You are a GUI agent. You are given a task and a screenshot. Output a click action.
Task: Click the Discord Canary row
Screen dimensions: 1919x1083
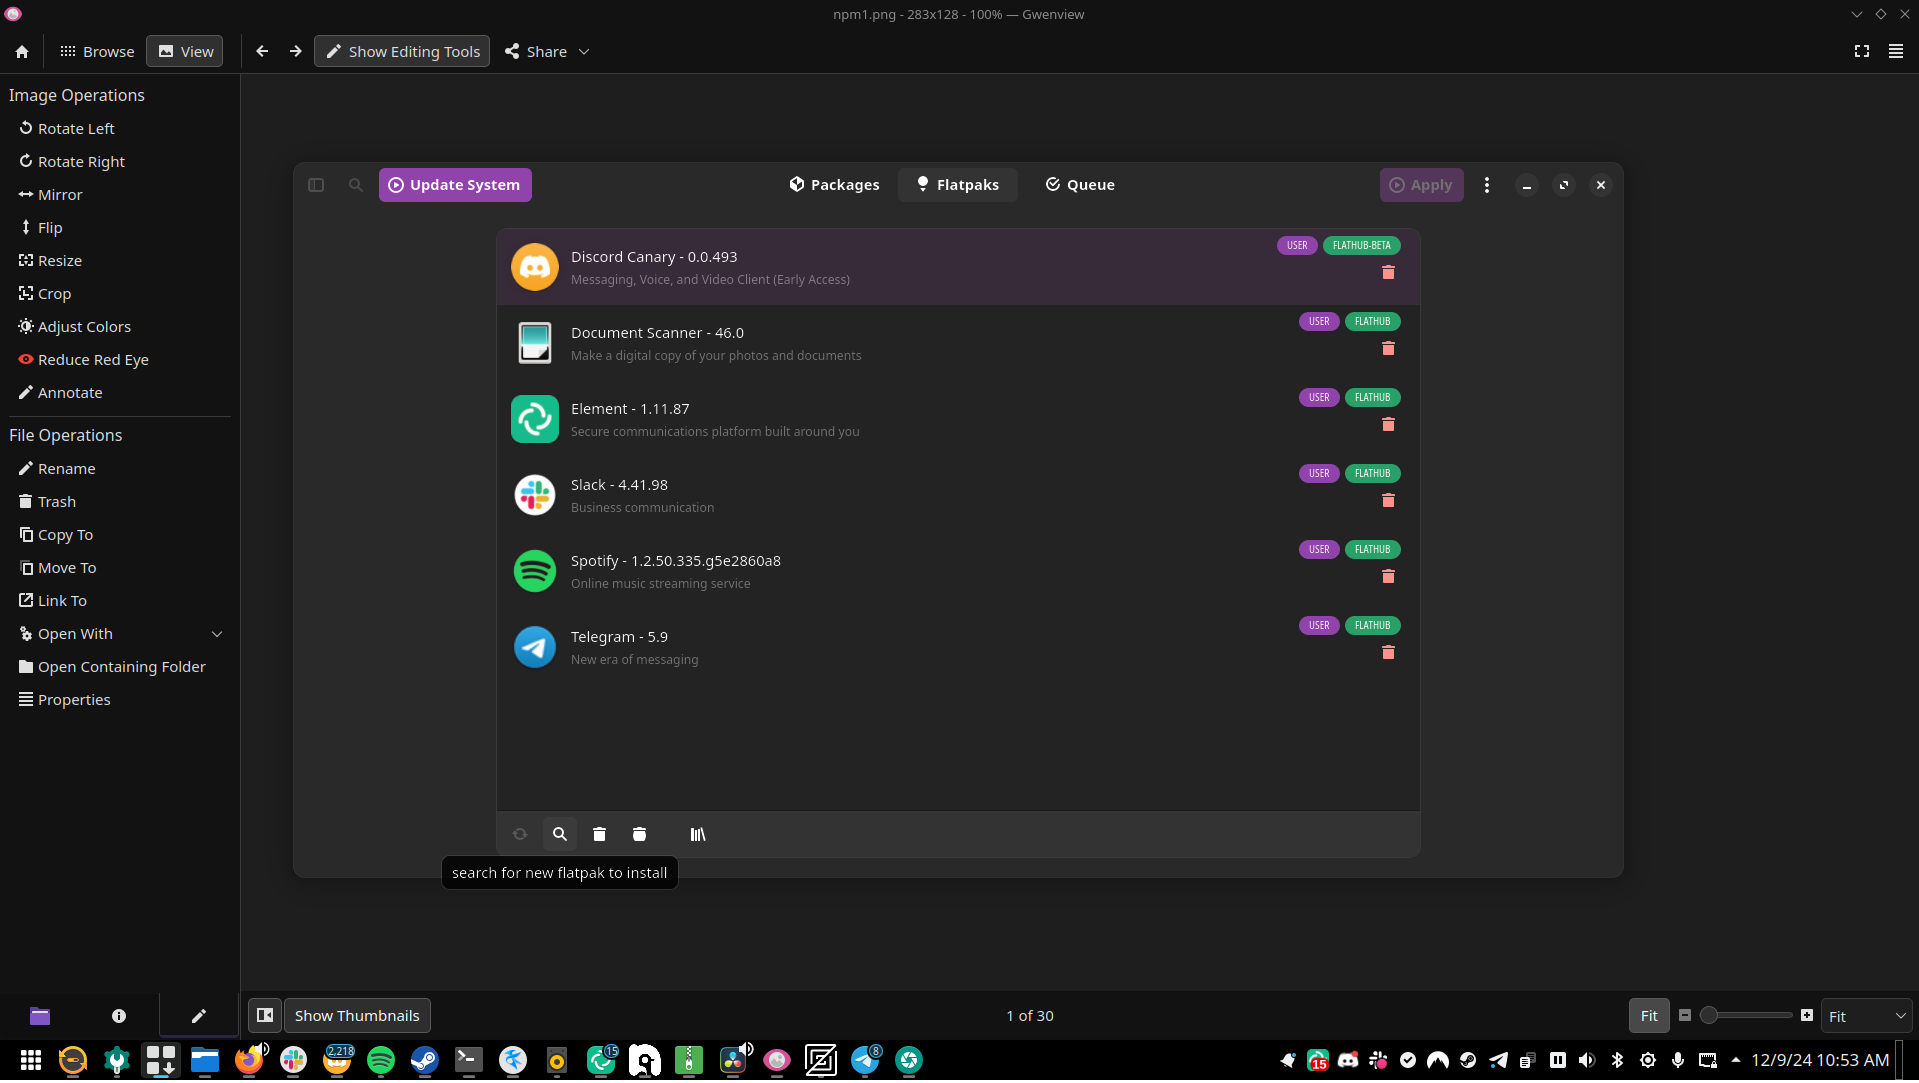(x=958, y=268)
